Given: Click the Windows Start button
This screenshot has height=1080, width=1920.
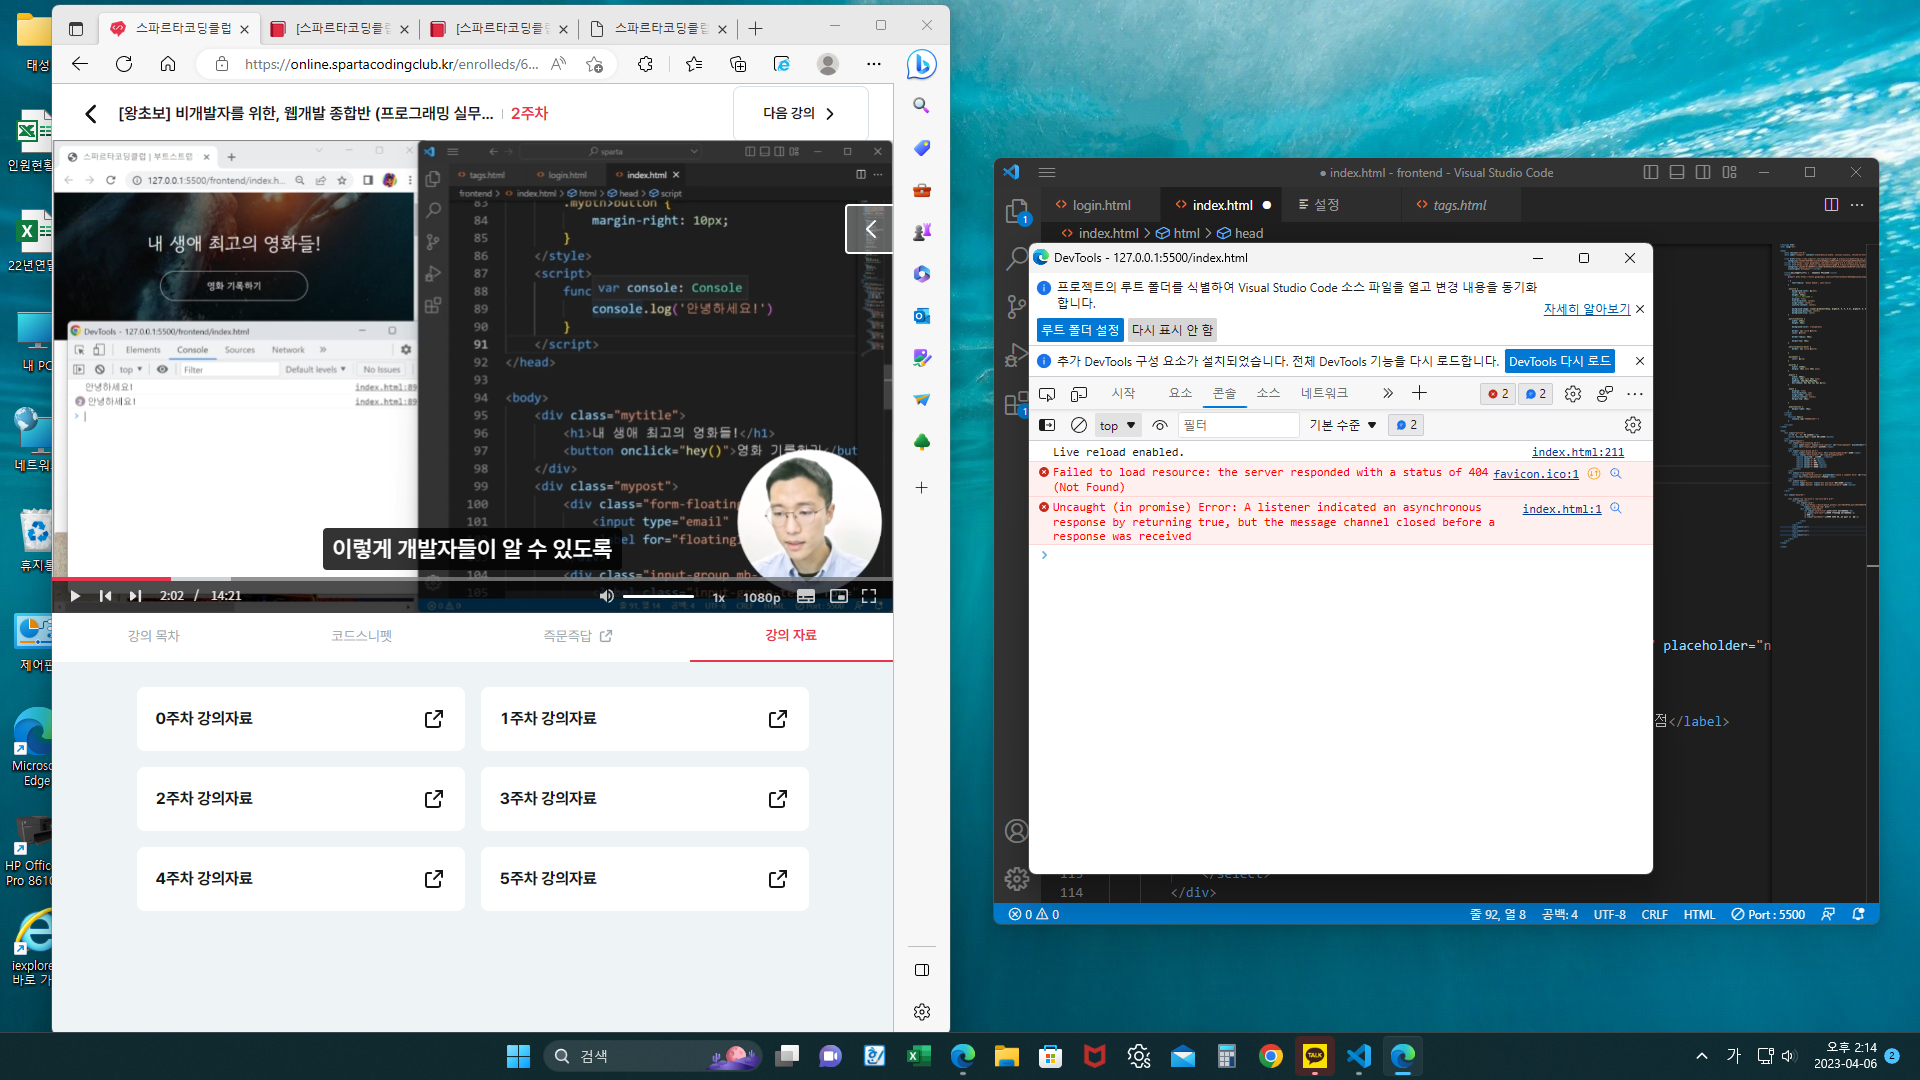Looking at the screenshot, I should pyautogui.click(x=518, y=1056).
